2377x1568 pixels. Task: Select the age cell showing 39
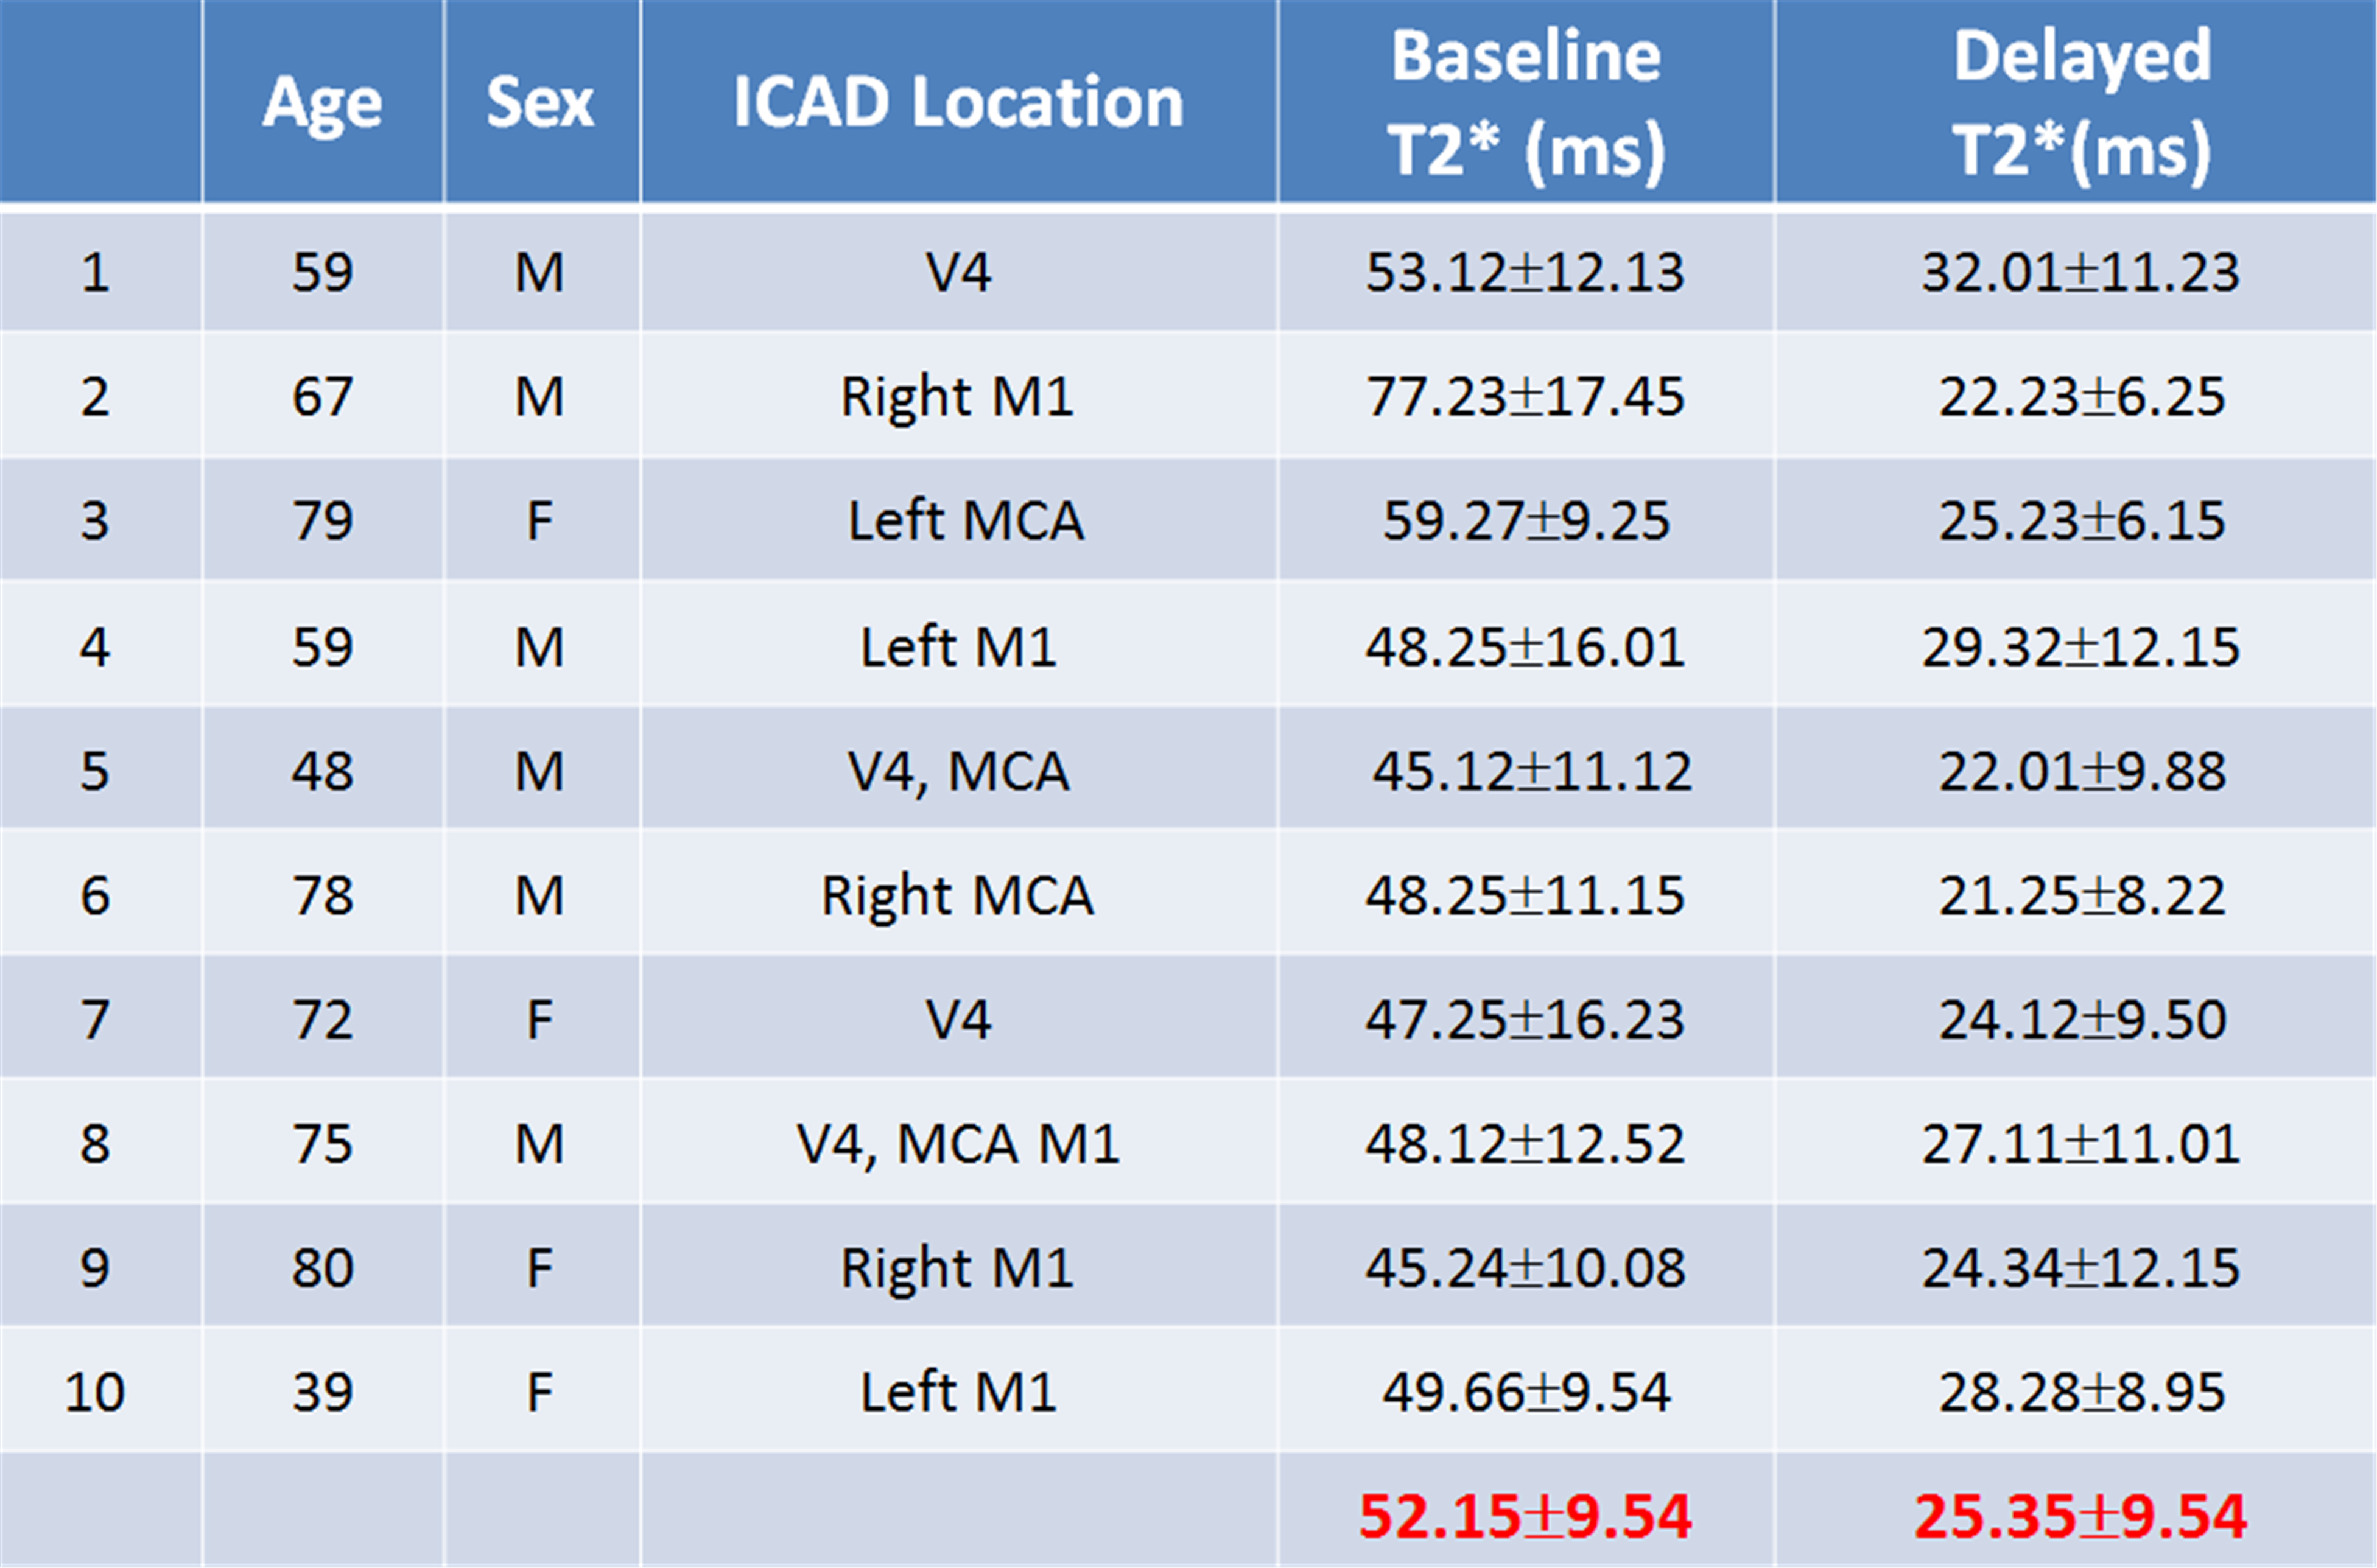coord(322,1392)
